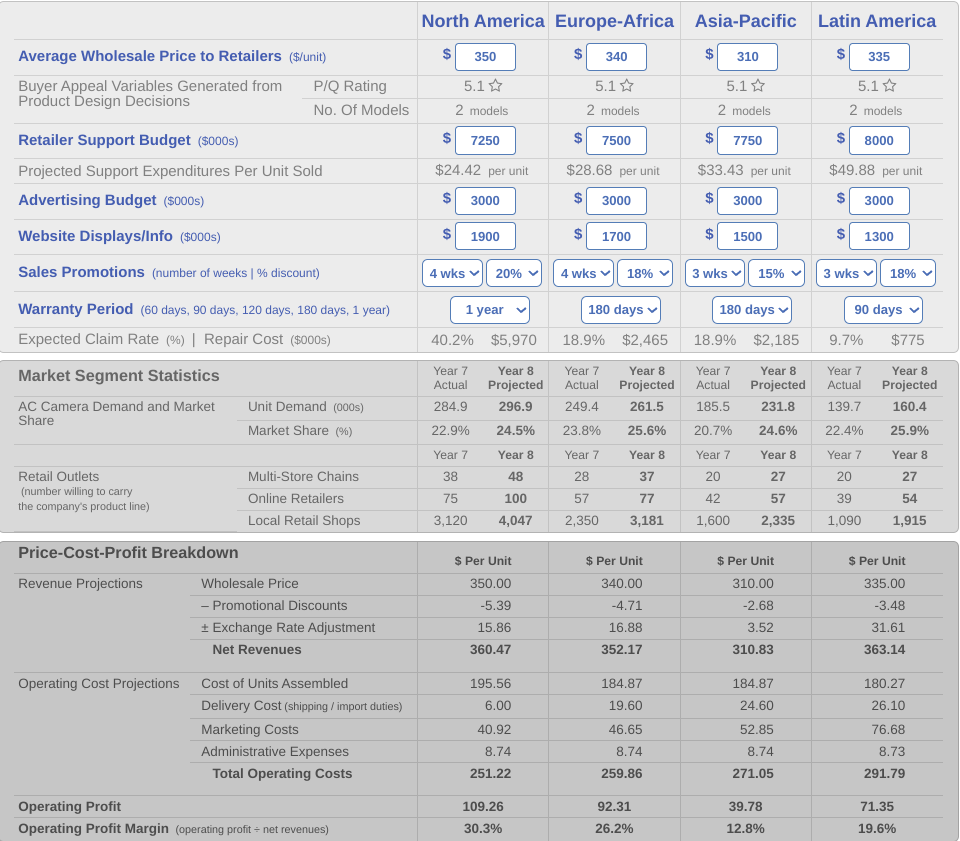Click the Asia-Pacific column header
This screenshot has height=841, width=960.
point(746,21)
